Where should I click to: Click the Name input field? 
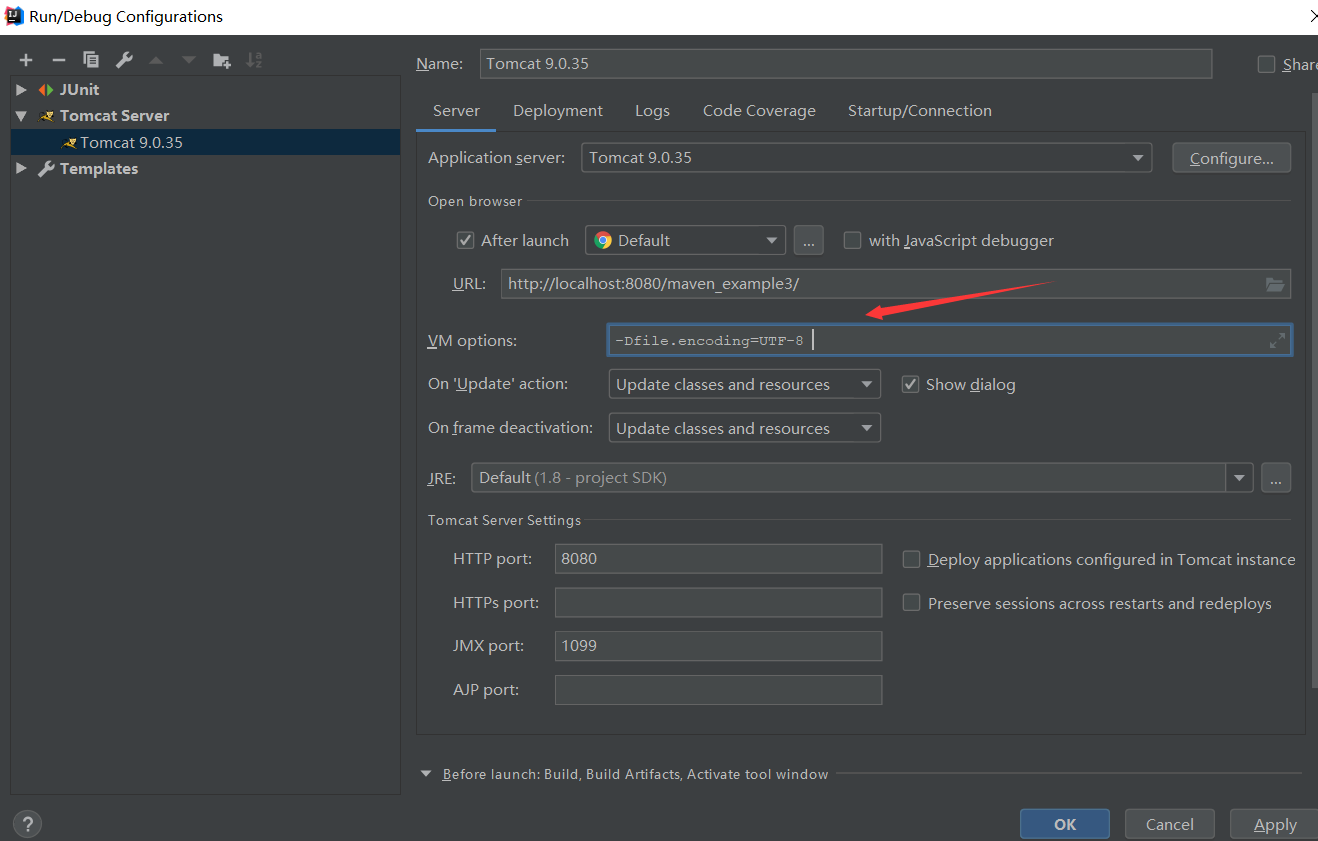846,64
